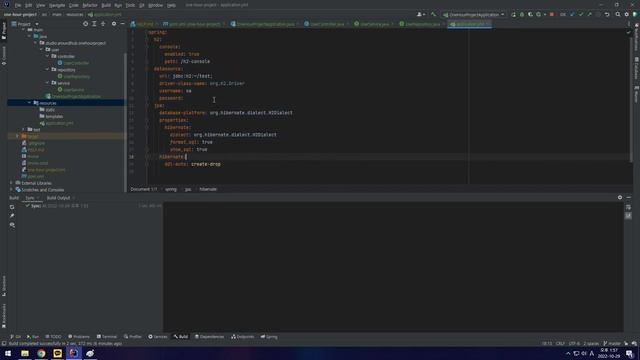
Task: Collapse the controller package node
Action: point(47,56)
